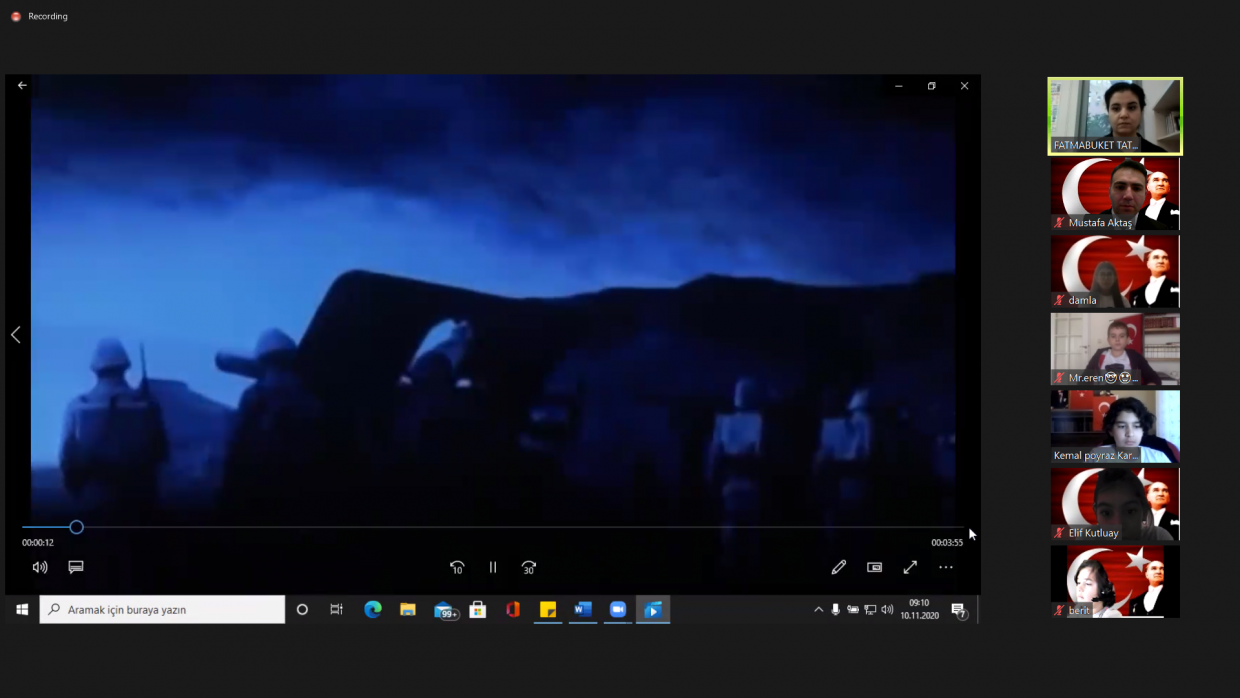The width and height of the screenshot is (1240, 698).
Task: Click the Windows Start button
Action: (x=22, y=609)
